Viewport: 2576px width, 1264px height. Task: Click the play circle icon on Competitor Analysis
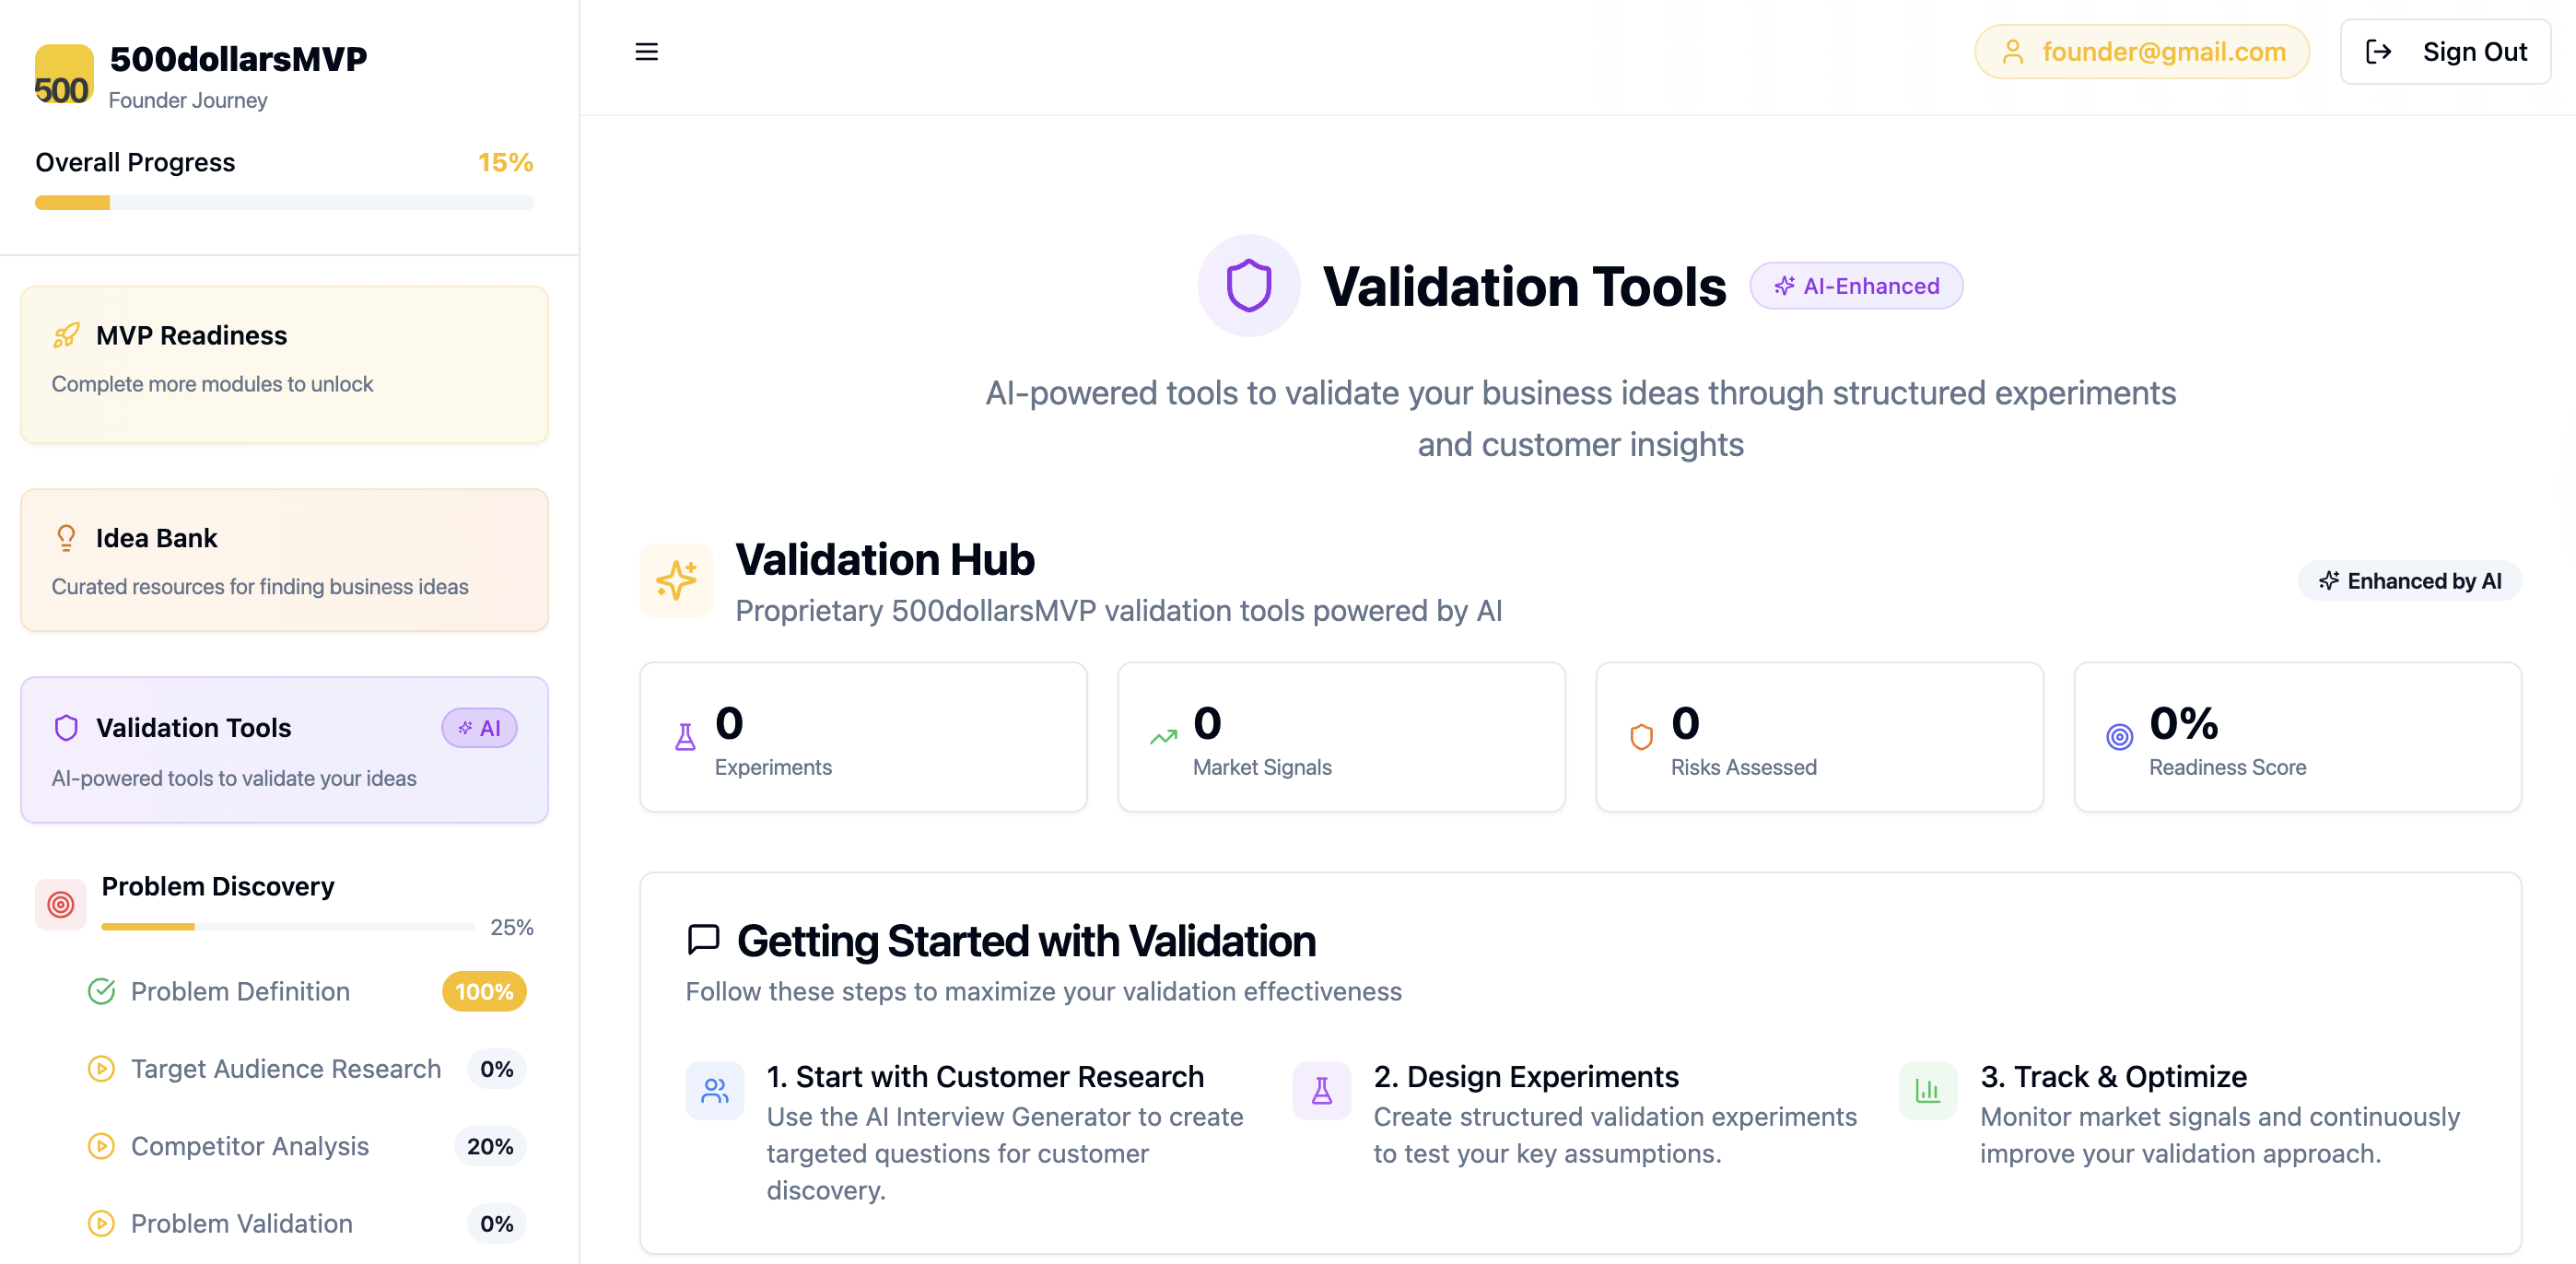101,1145
